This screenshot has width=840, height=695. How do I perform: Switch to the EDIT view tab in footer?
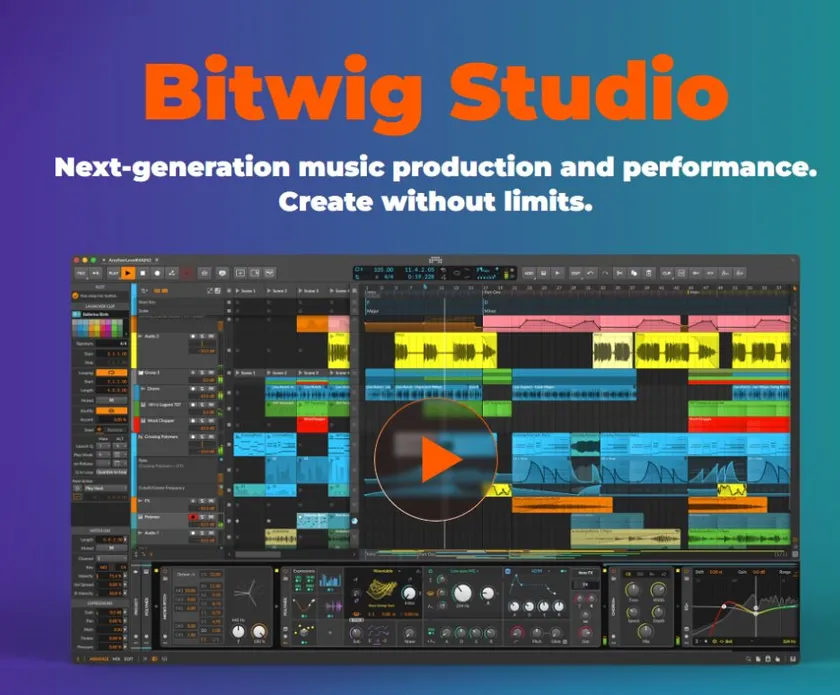pyautogui.click(x=129, y=659)
